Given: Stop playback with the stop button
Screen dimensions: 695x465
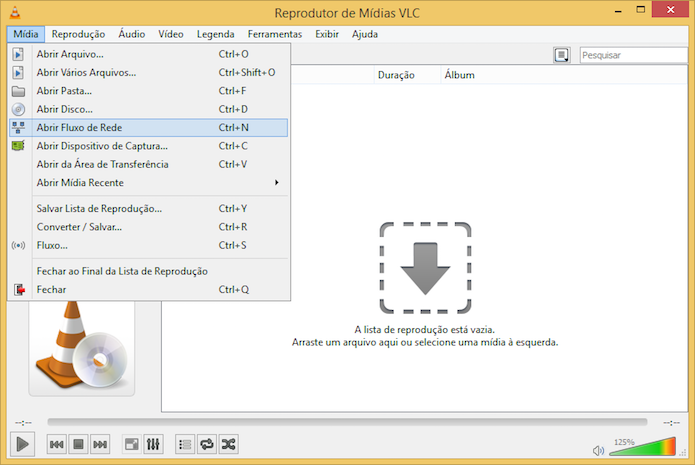Looking at the screenshot, I should [x=78, y=444].
